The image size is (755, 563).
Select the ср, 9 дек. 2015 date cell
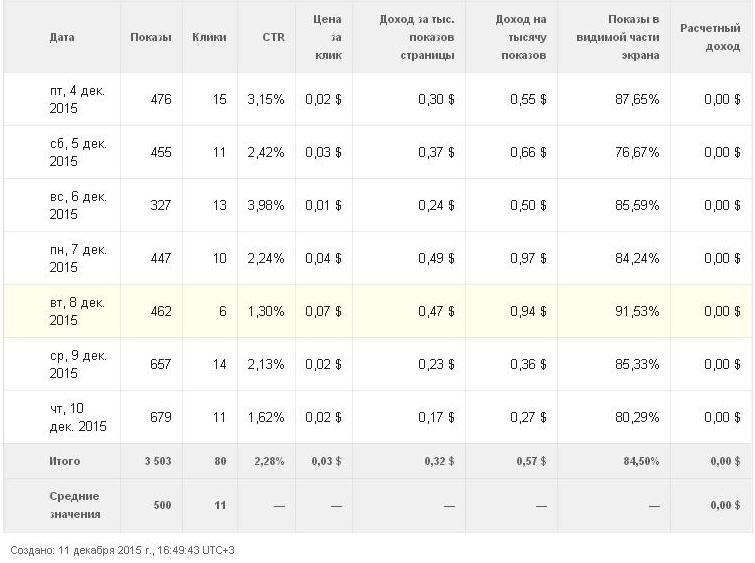click(78, 364)
